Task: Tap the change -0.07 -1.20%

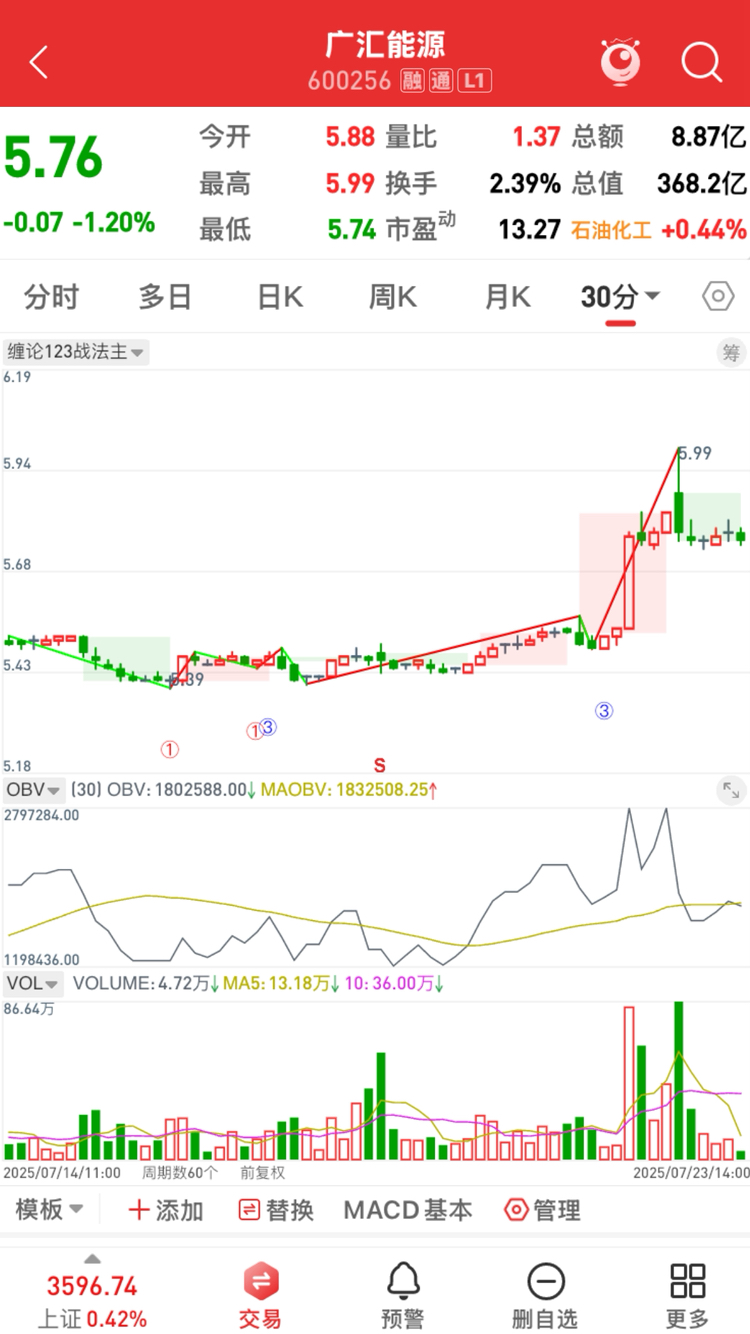Action: click(x=79, y=222)
